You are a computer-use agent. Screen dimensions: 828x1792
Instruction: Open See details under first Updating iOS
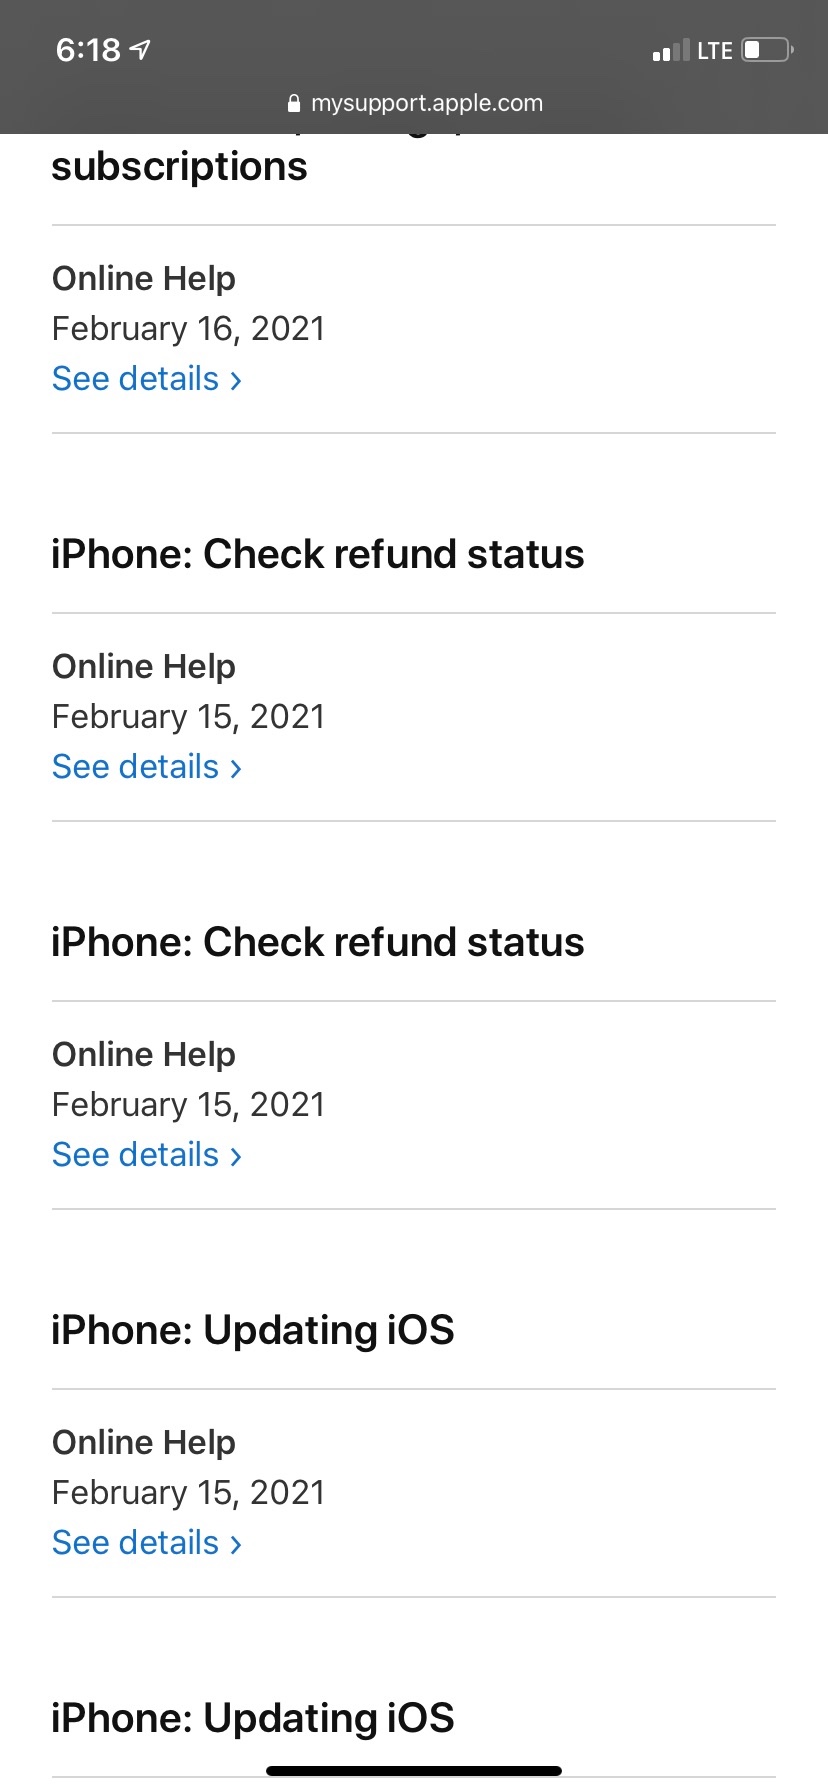pos(136,1543)
